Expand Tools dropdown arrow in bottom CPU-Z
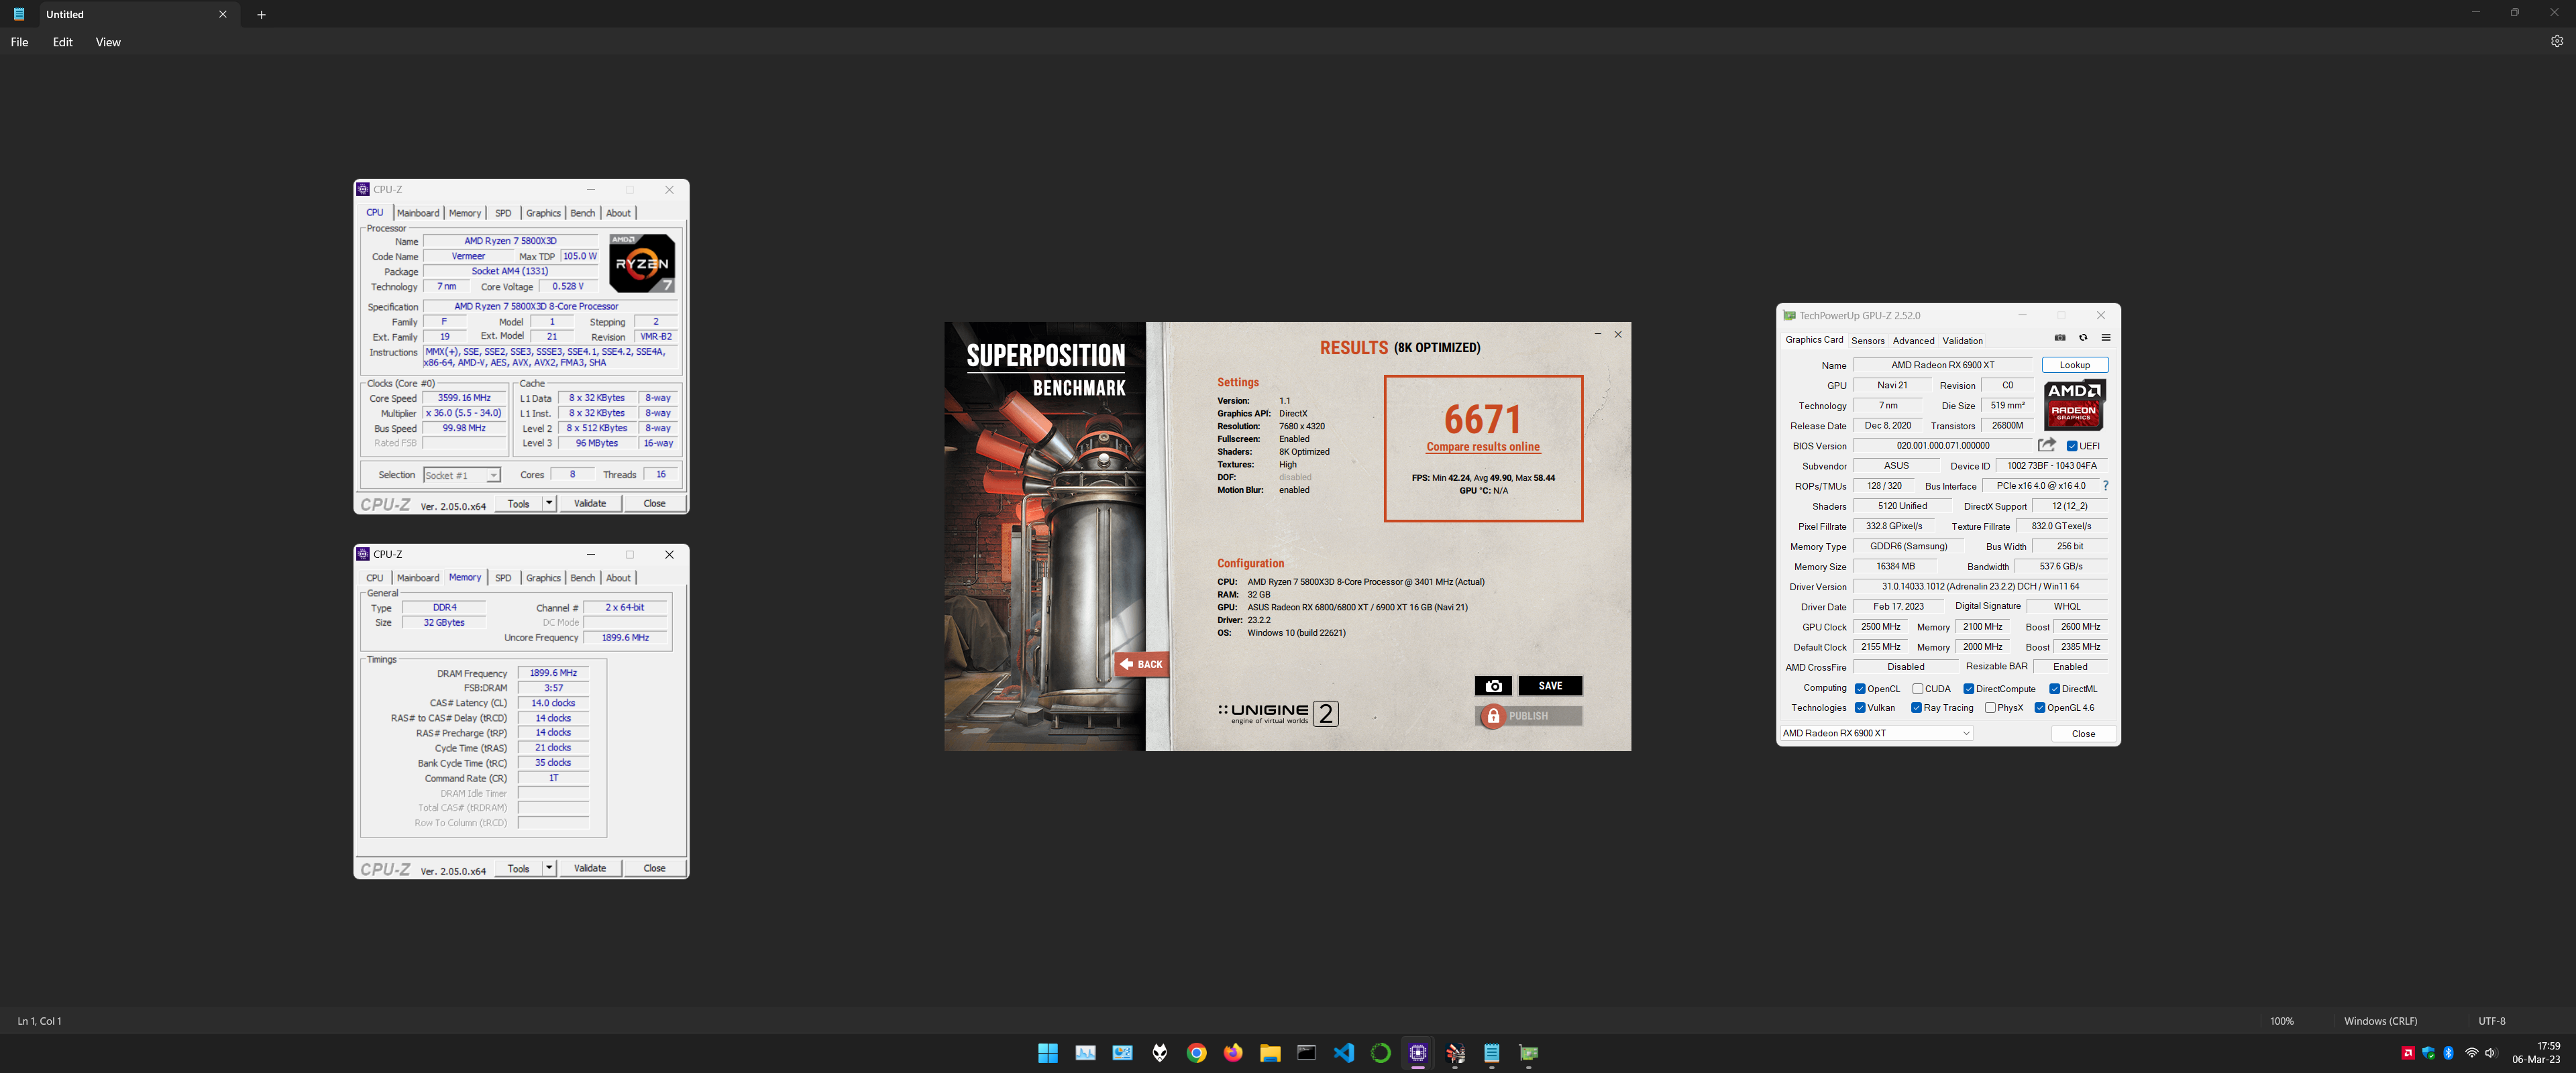The height and width of the screenshot is (1073, 2576). coord(549,868)
